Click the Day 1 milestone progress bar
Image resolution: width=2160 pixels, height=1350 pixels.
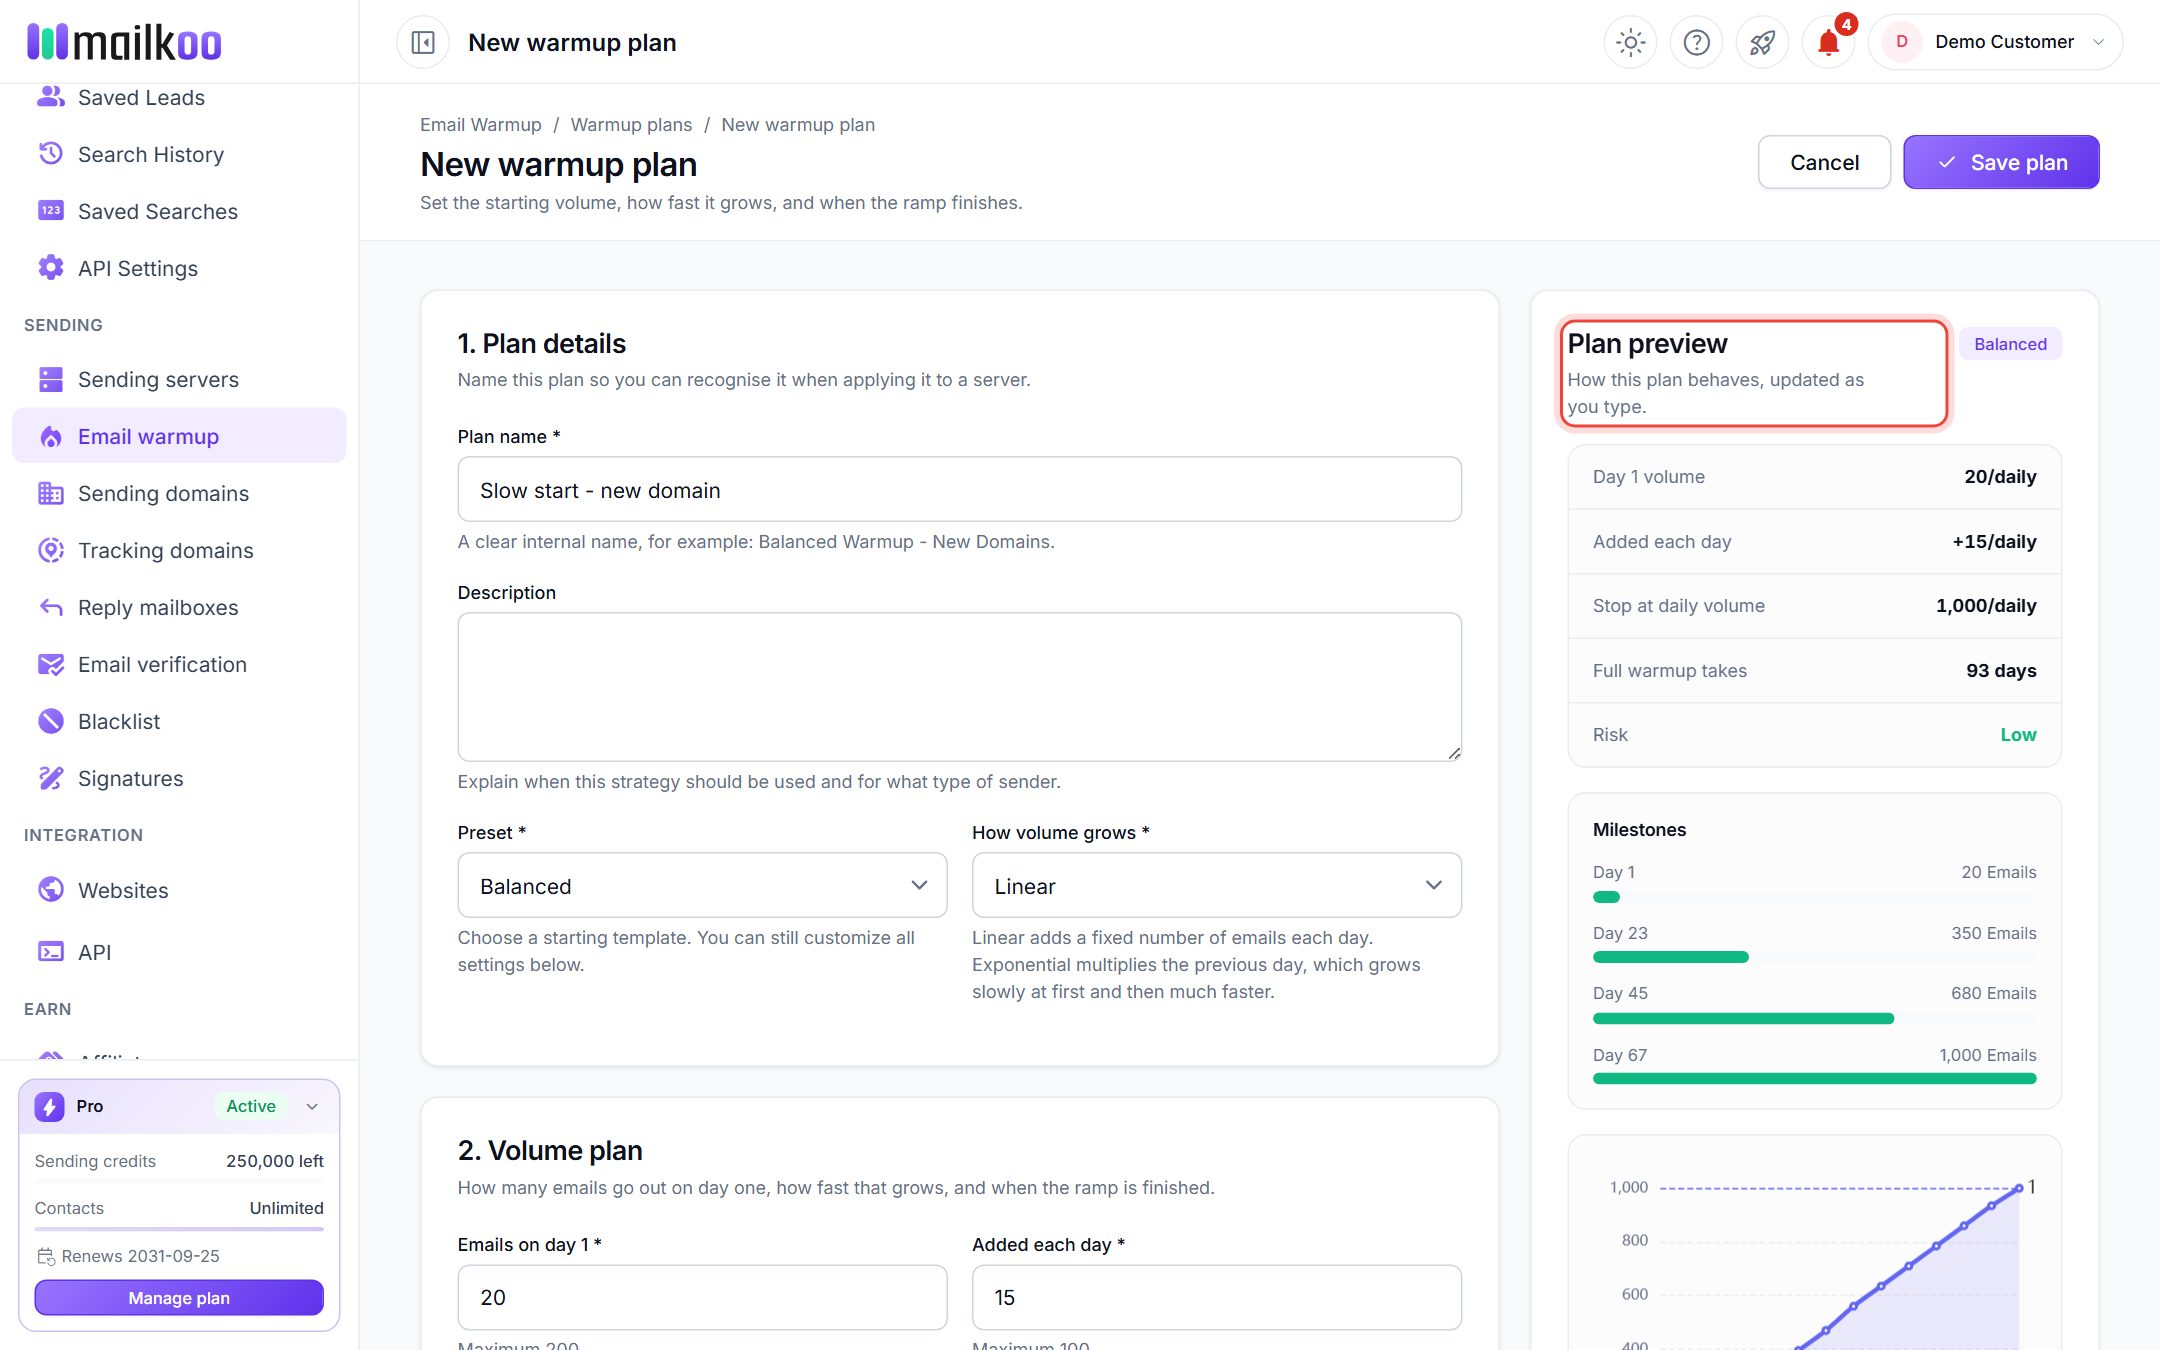(1814, 897)
